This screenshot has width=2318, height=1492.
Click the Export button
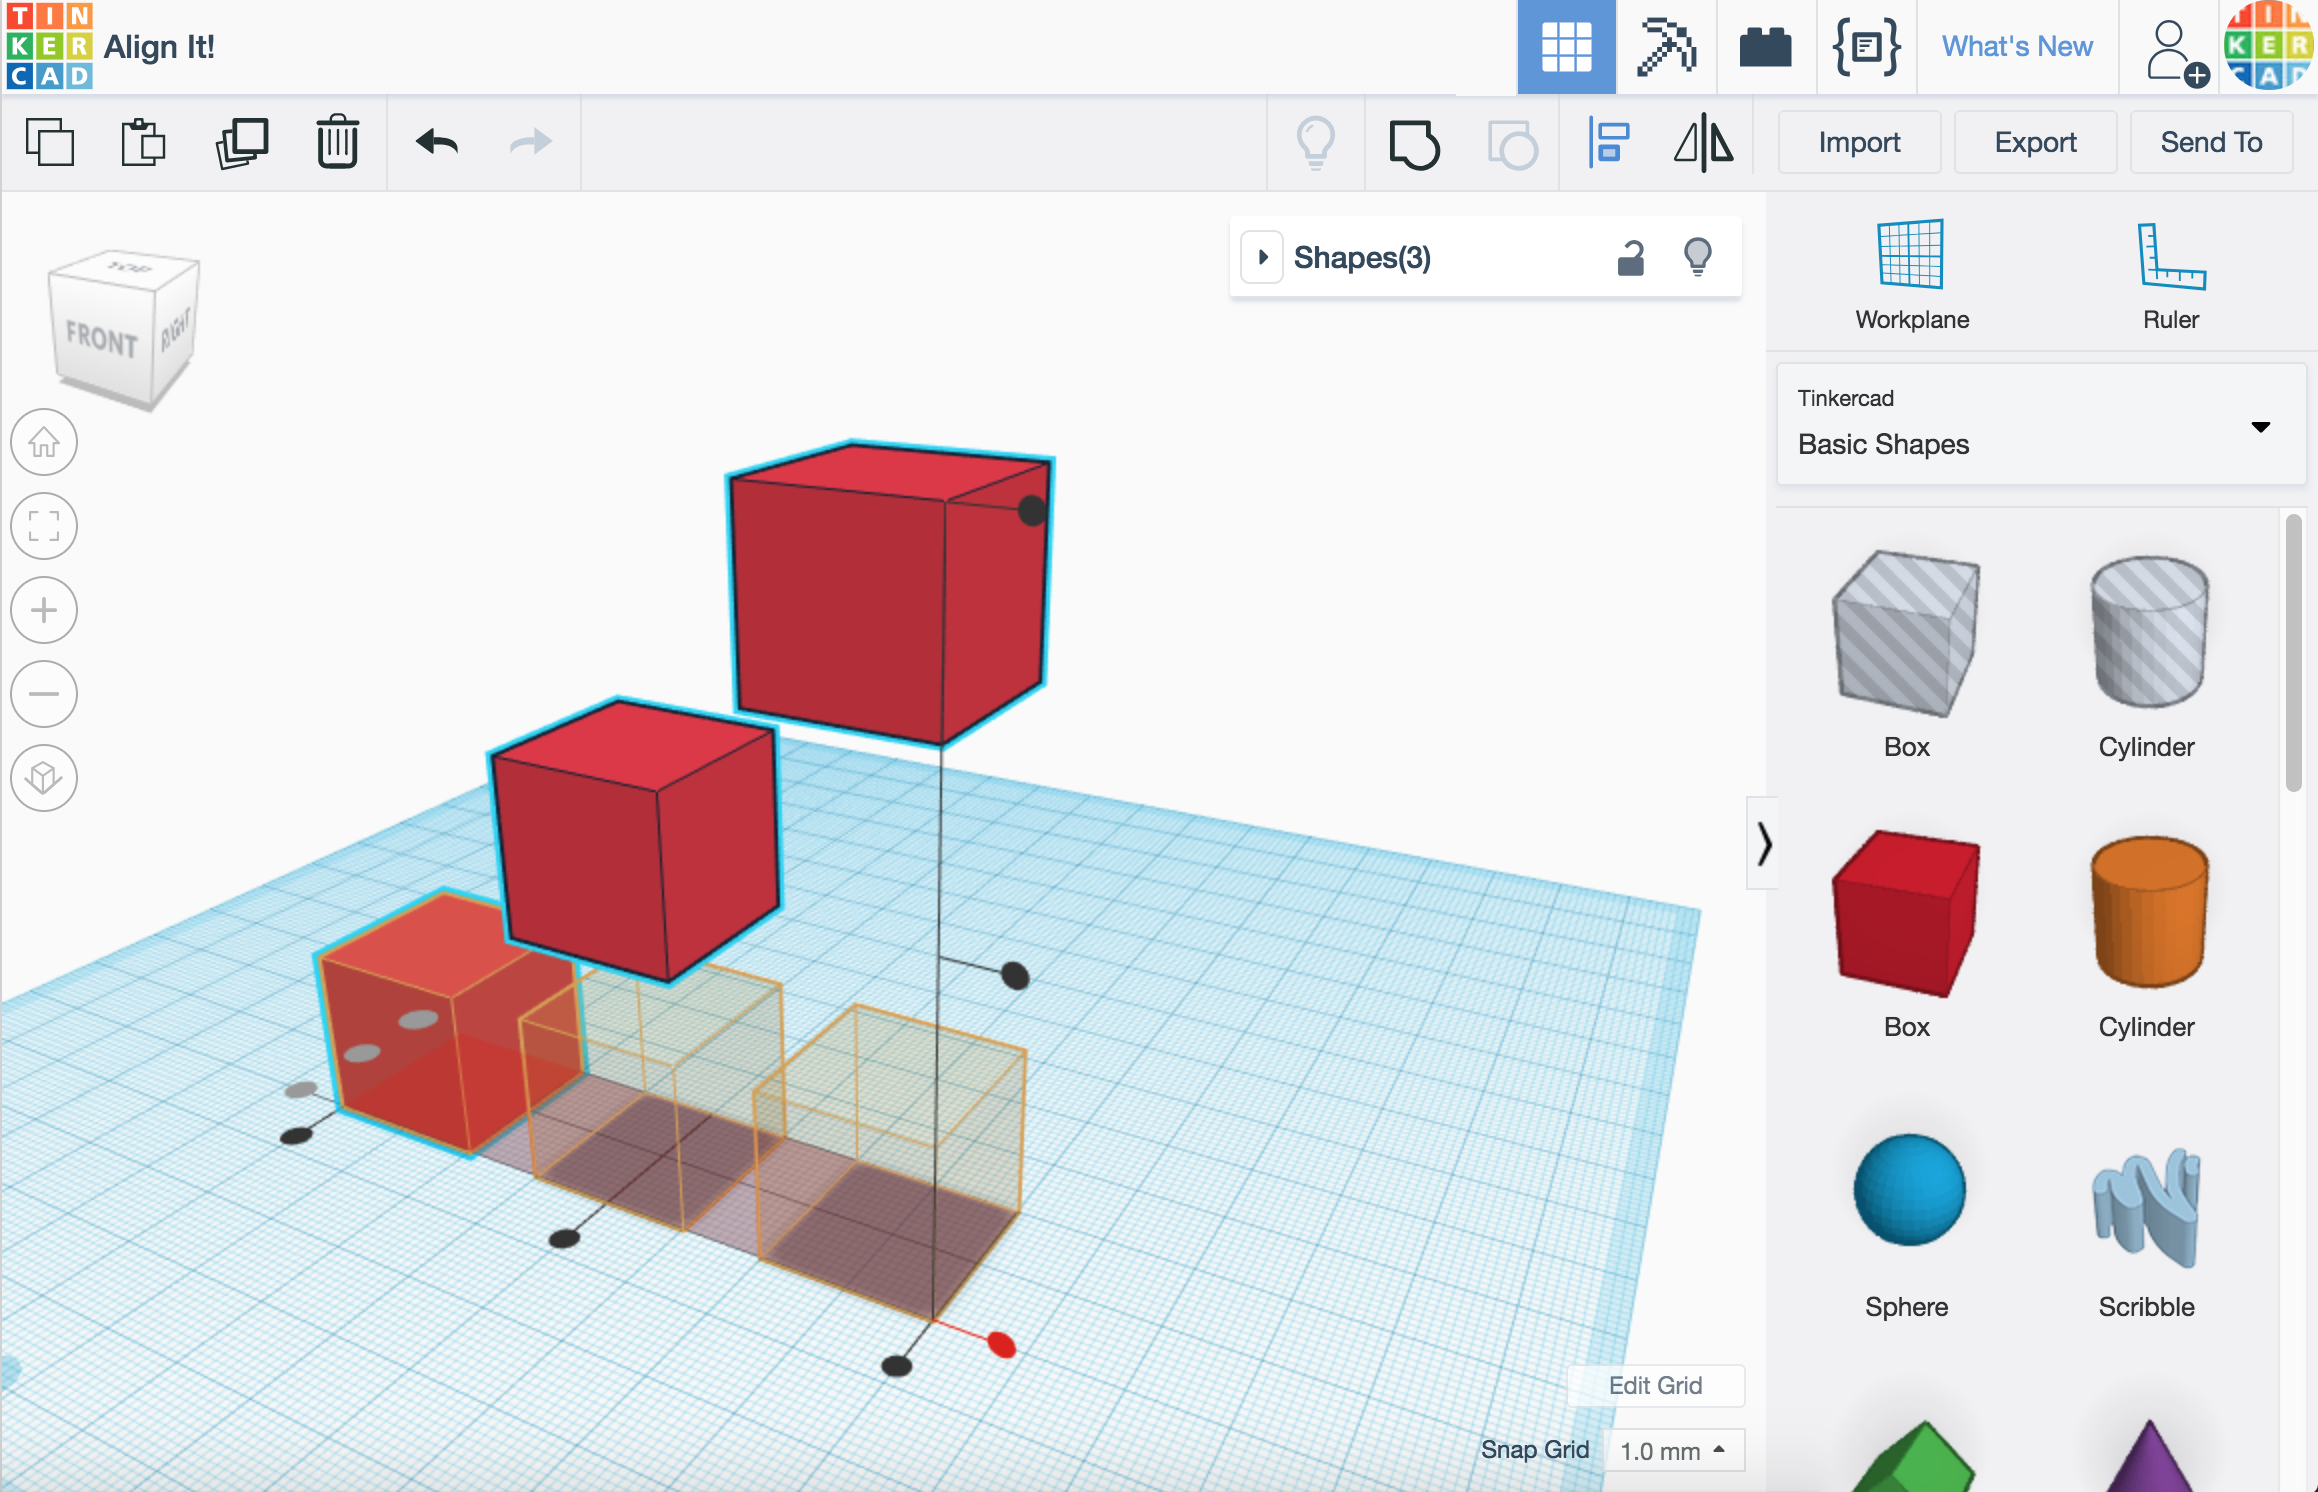(2035, 142)
